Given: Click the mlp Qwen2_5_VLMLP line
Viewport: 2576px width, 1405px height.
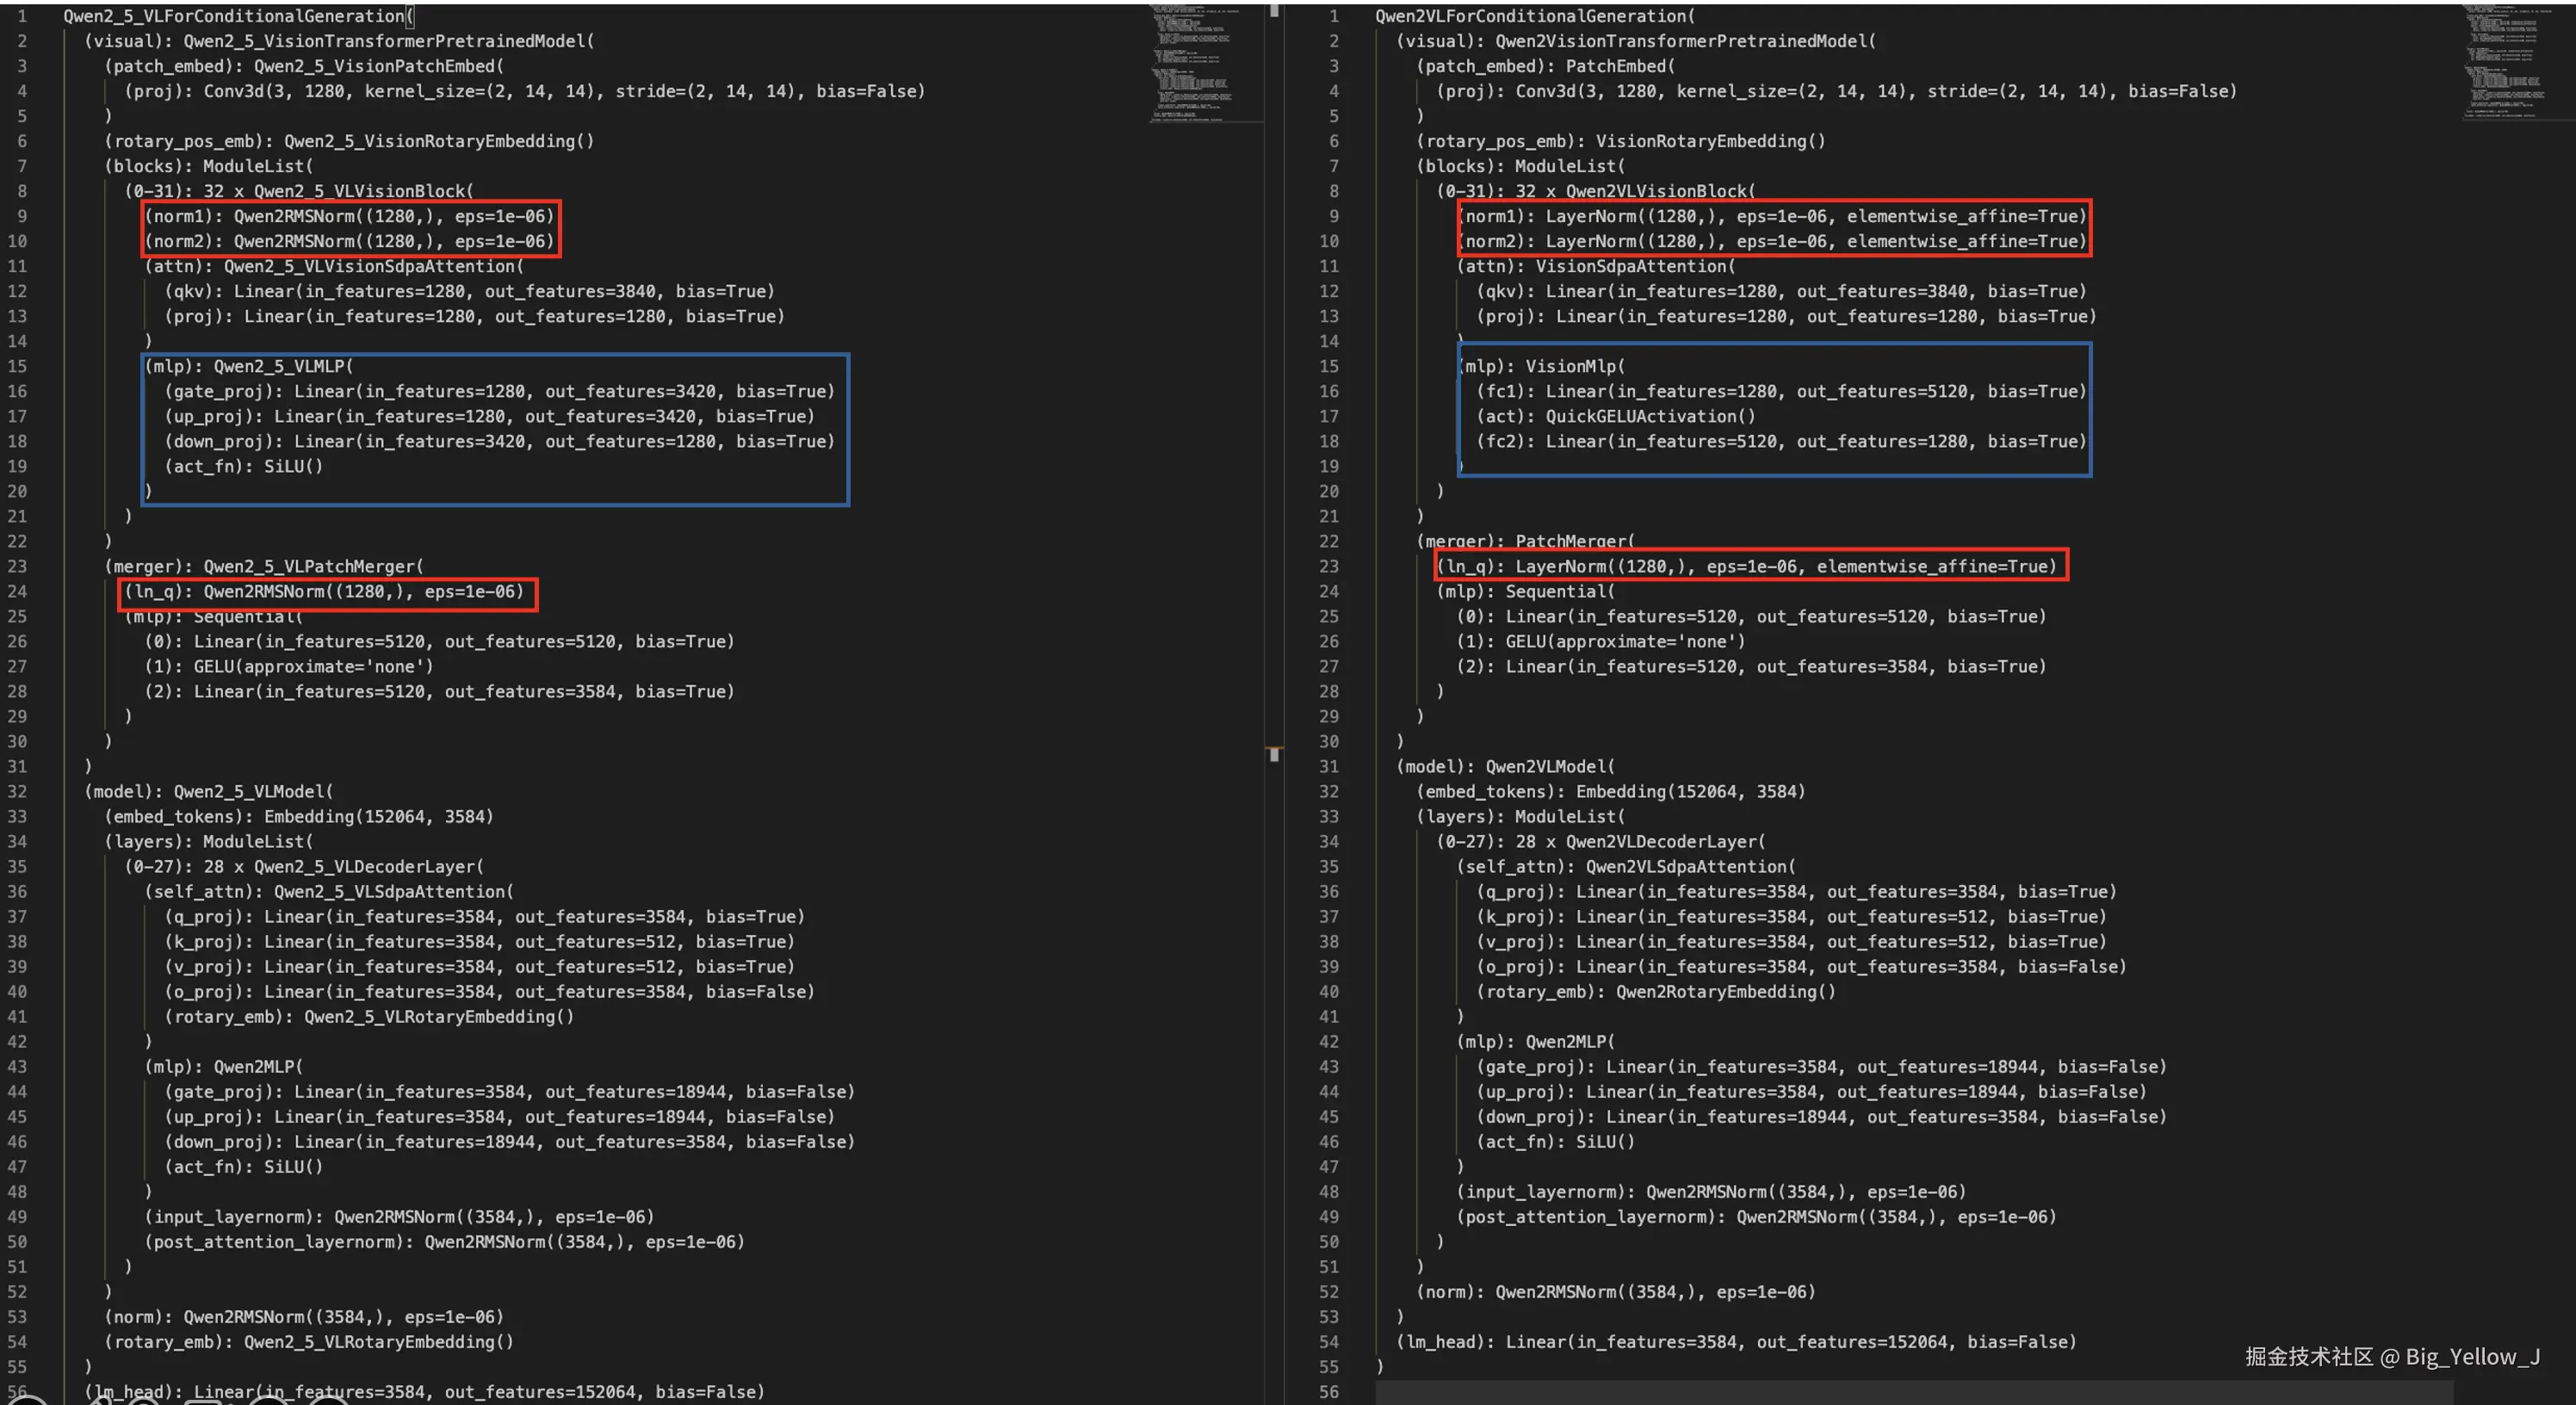Looking at the screenshot, I should tap(250, 366).
